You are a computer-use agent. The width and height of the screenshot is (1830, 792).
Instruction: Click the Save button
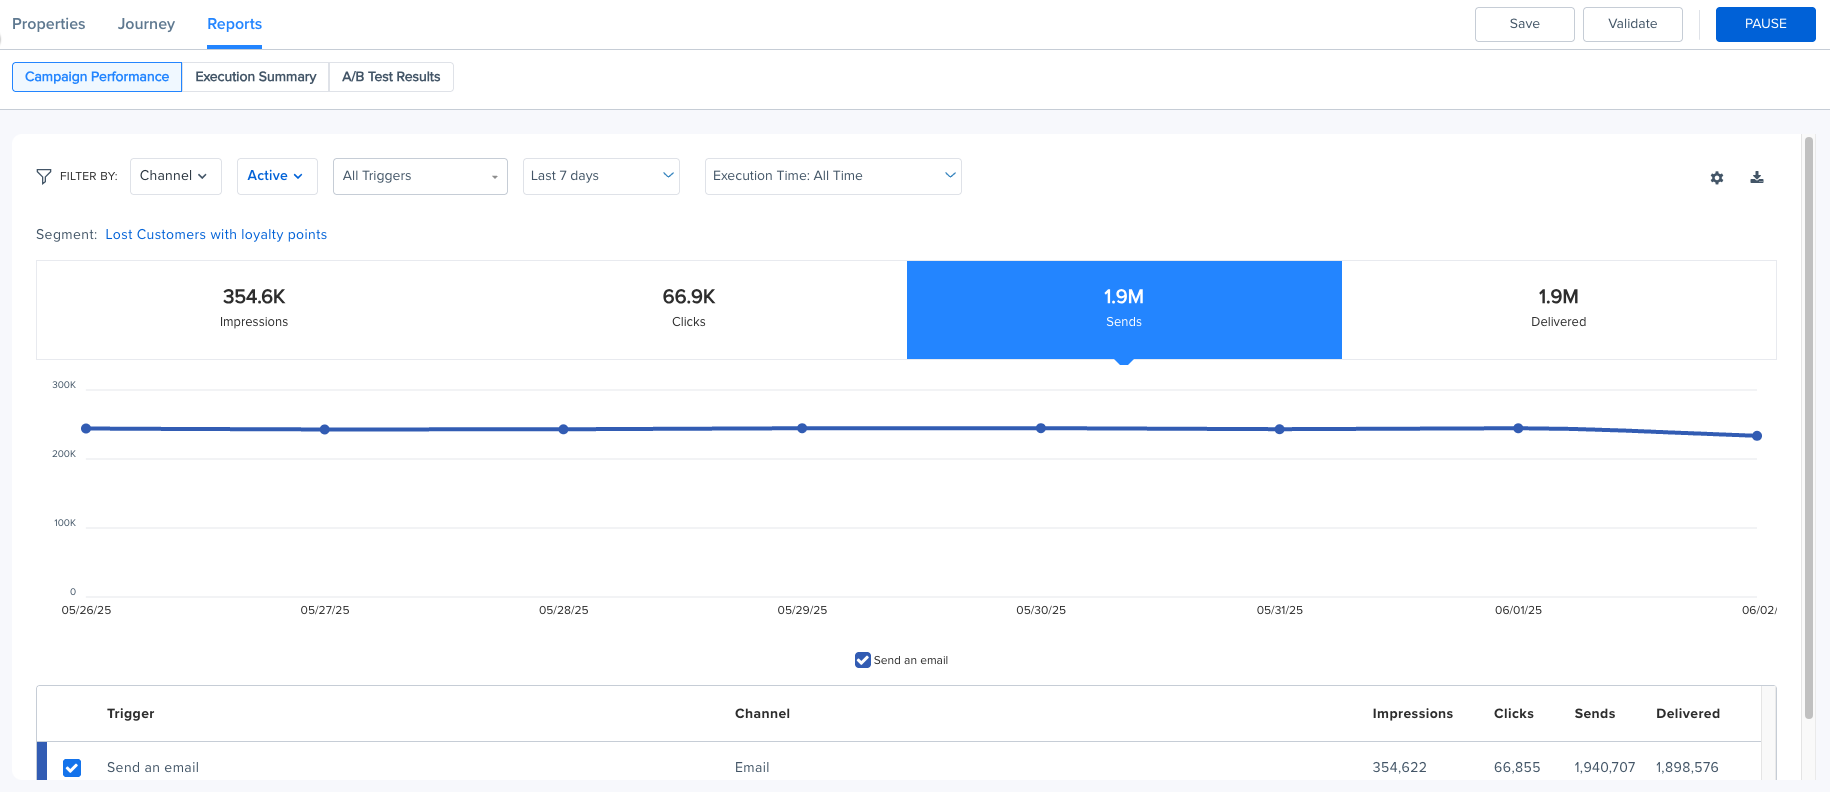tap(1525, 24)
